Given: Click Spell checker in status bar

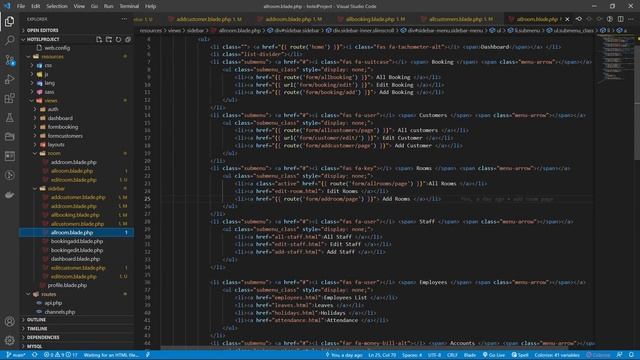Looking at the screenshot, I should [520, 355].
